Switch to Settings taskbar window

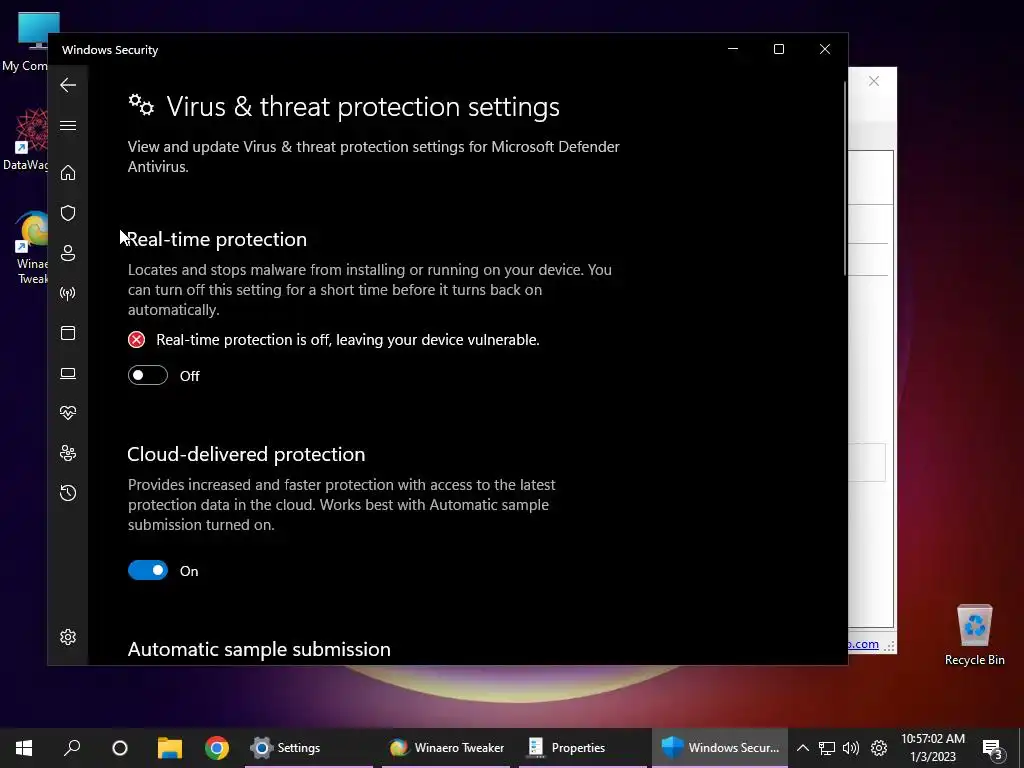pyautogui.click(x=308, y=748)
